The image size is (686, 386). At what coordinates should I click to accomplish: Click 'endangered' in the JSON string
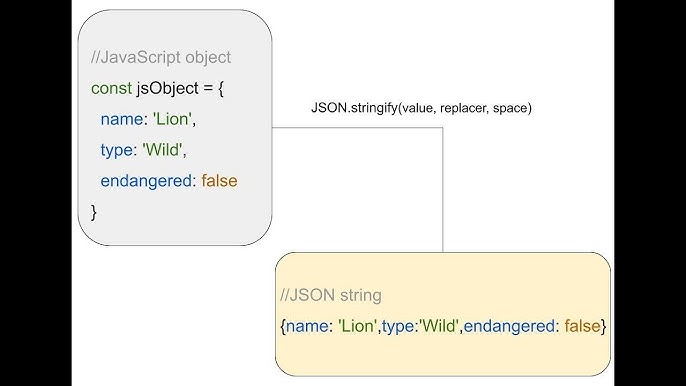coord(509,326)
